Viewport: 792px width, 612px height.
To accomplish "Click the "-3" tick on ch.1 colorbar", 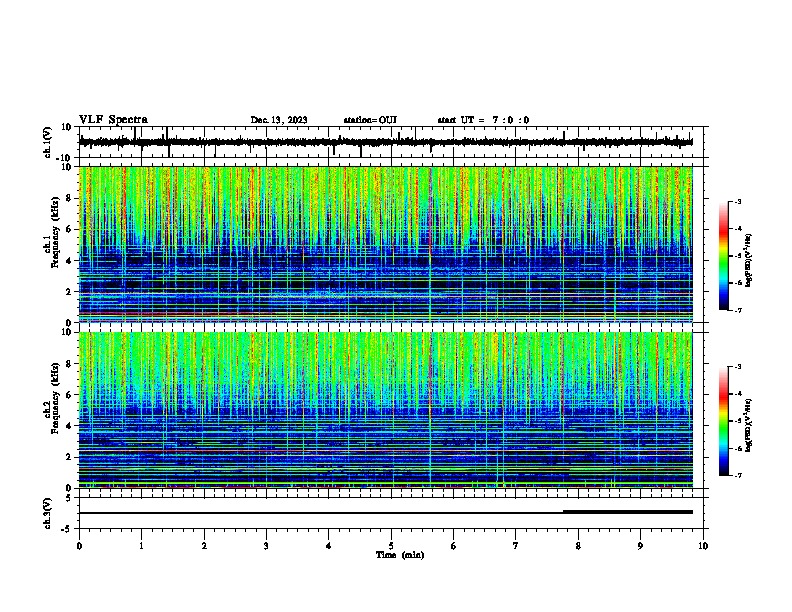I will click(738, 202).
